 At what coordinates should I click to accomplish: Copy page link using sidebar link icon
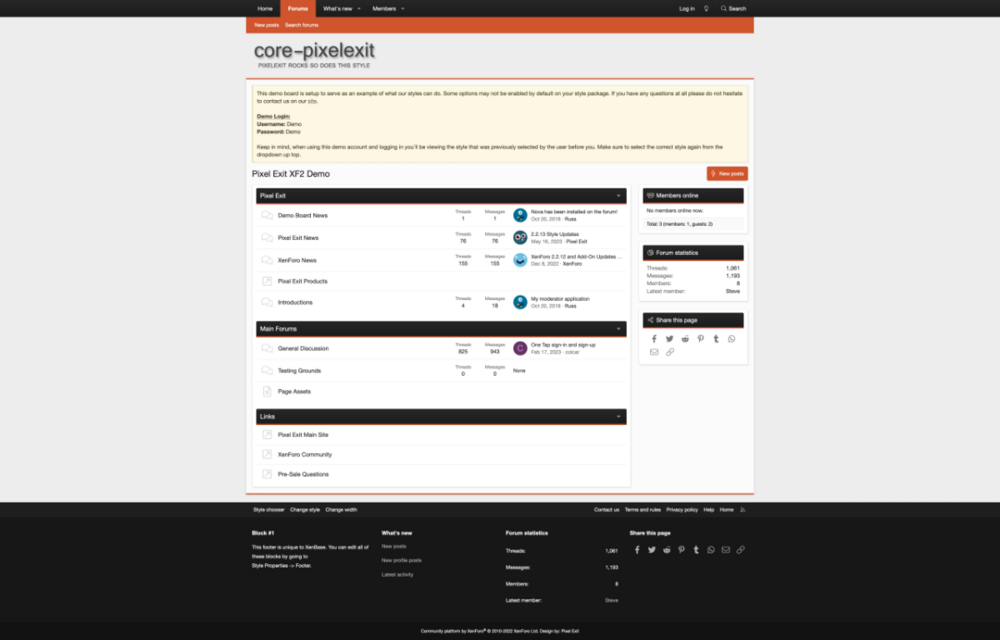coord(670,352)
